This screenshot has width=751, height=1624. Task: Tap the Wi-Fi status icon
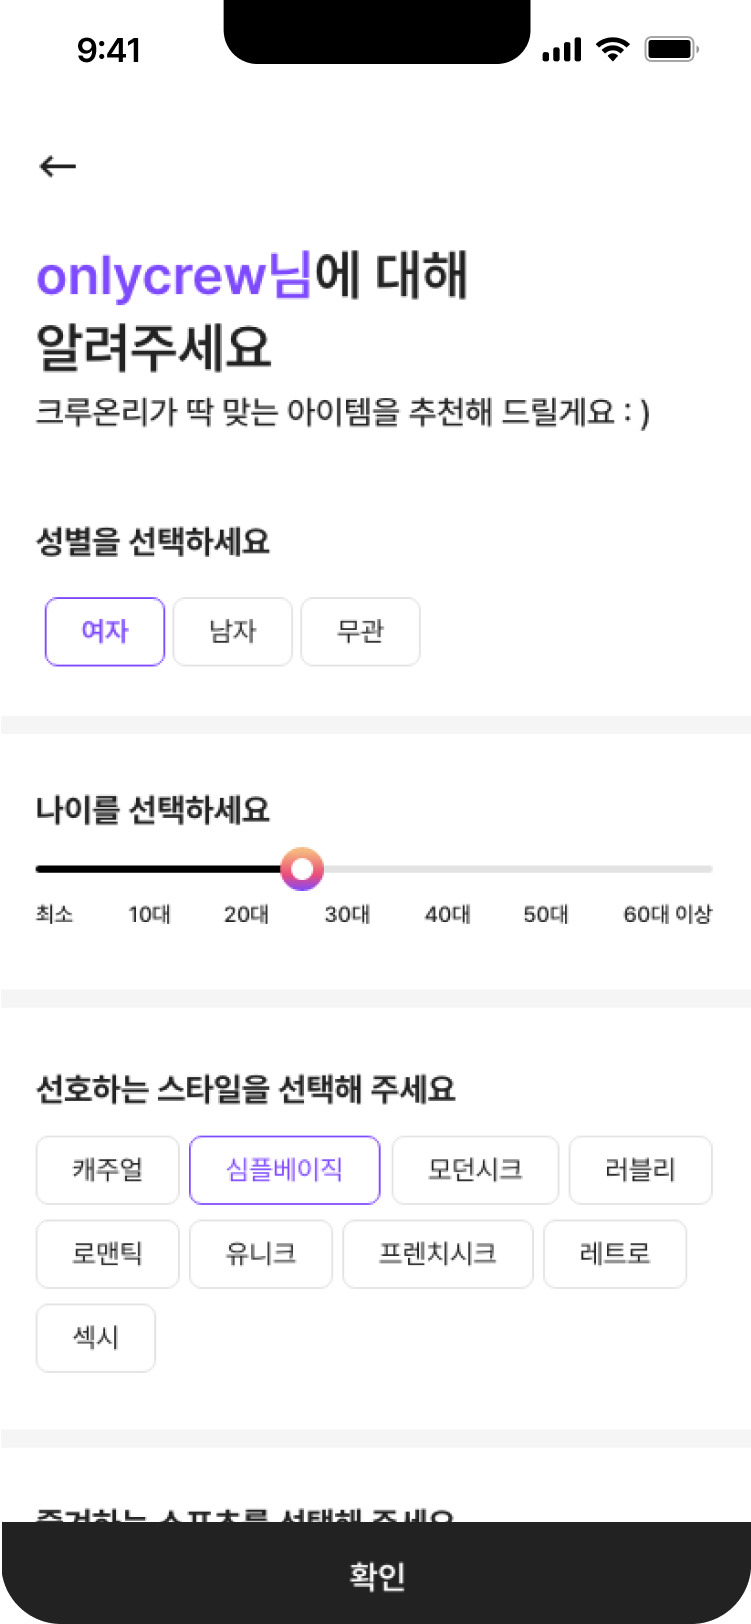point(611,49)
